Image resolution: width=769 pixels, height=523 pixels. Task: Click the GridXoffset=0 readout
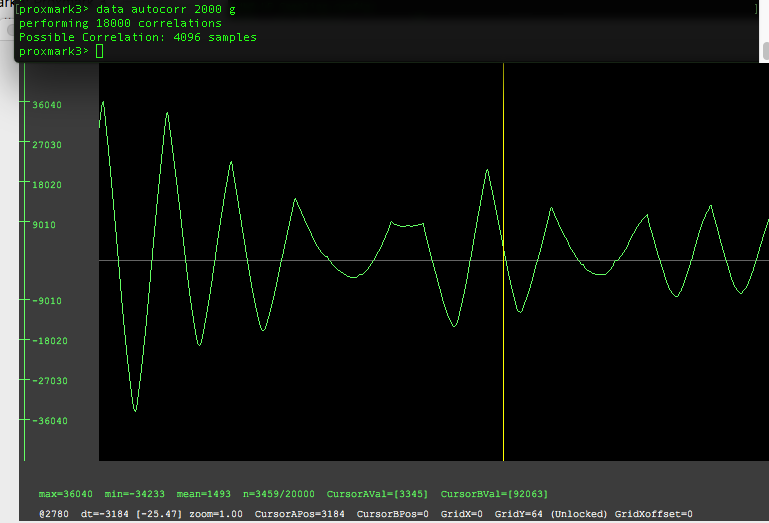point(653,514)
